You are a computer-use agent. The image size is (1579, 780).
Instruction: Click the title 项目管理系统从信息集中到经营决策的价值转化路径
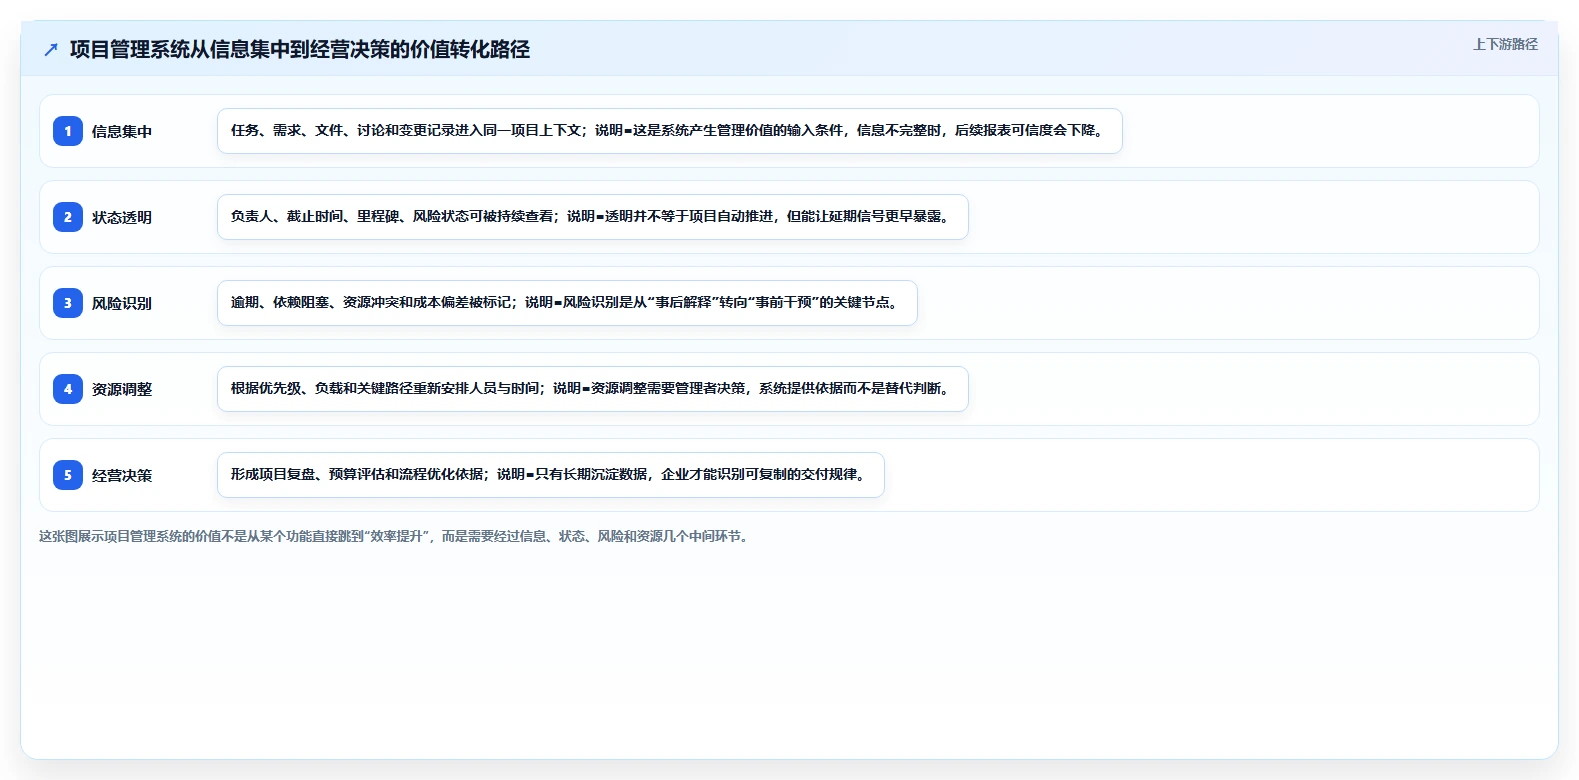pos(300,50)
